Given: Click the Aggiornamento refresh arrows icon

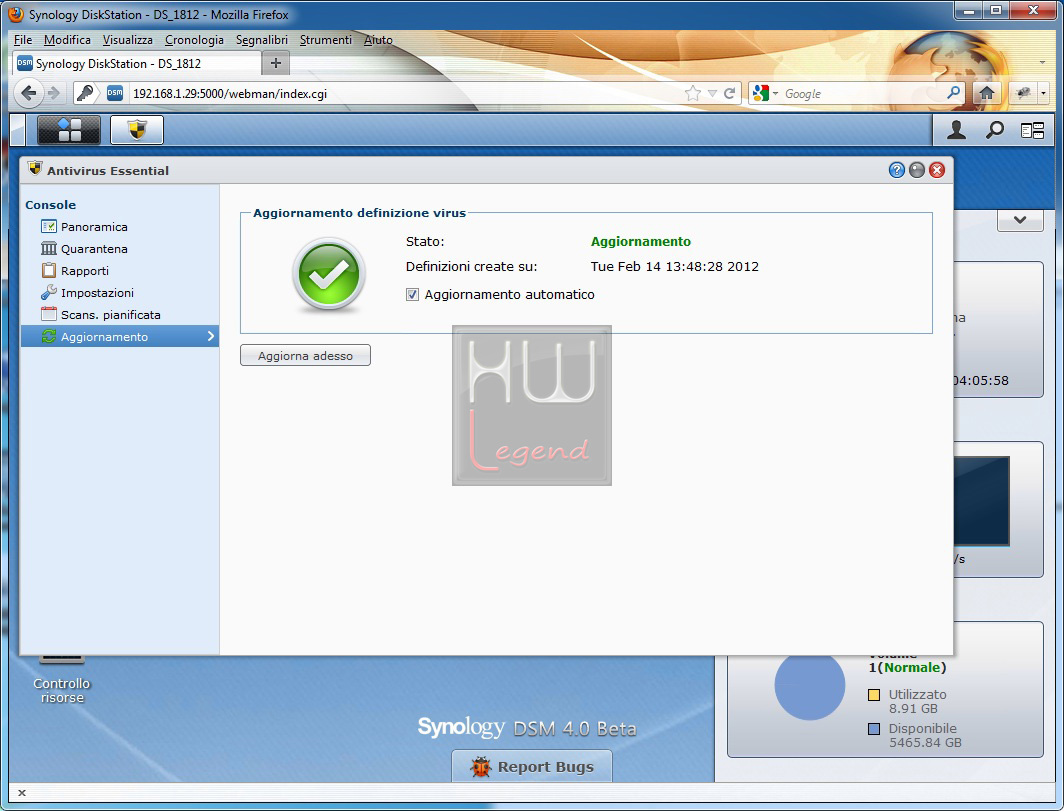Looking at the screenshot, I should coord(49,336).
